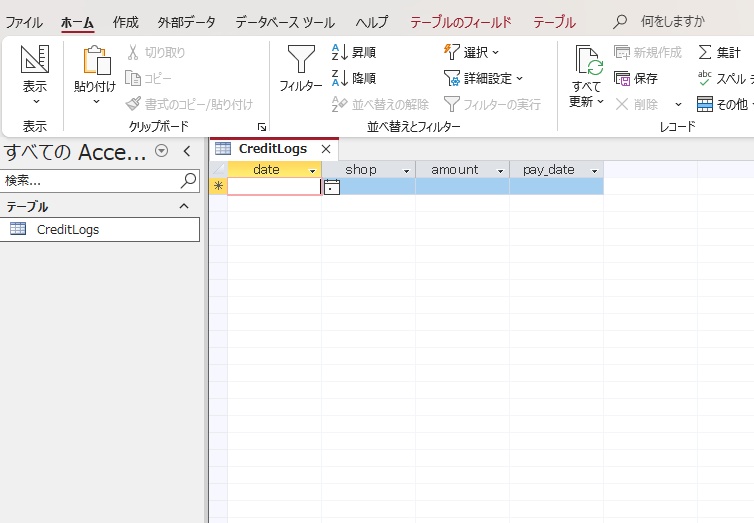
Task: Click the new record row selector asterisk
Action: tap(218, 186)
